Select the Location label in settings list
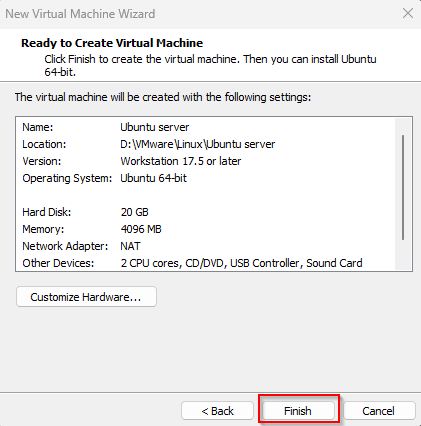 (x=44, y=144)
